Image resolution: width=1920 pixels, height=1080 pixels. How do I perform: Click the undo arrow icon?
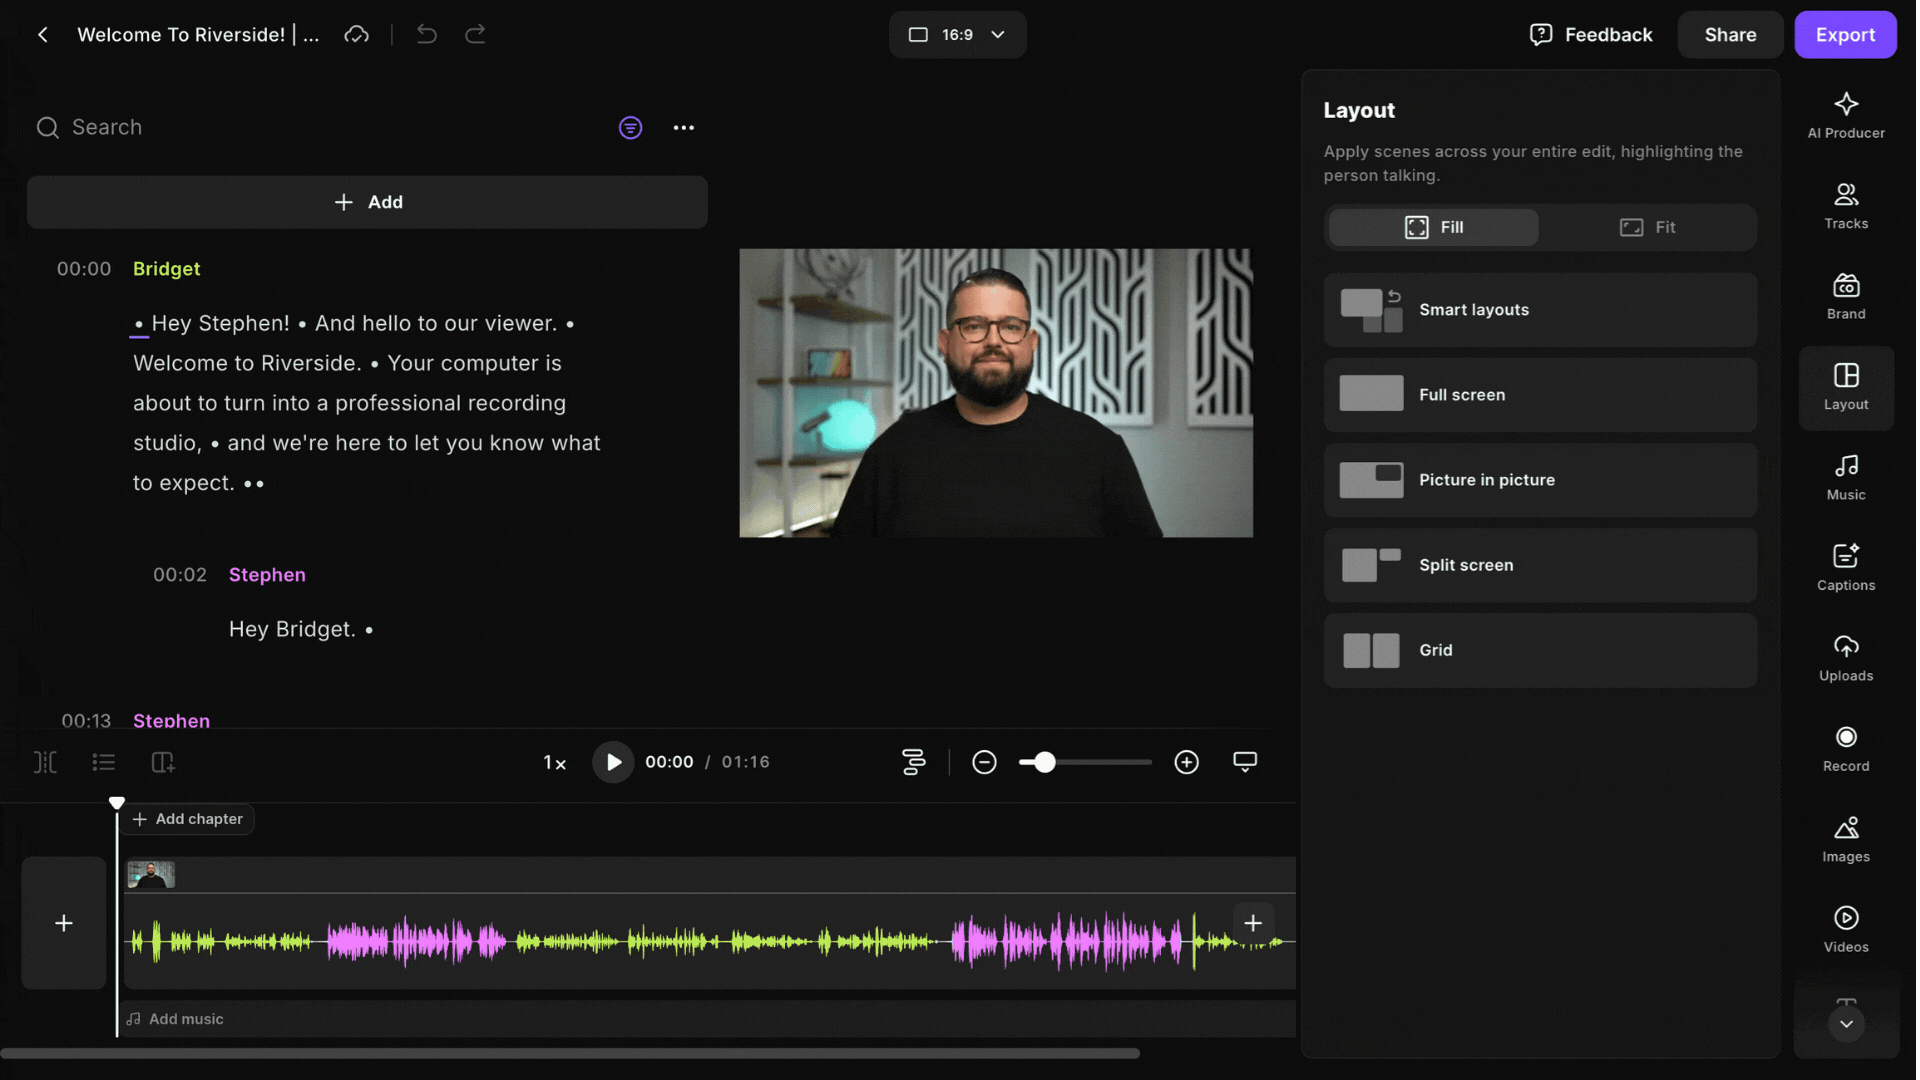click(x=427, y=34)
